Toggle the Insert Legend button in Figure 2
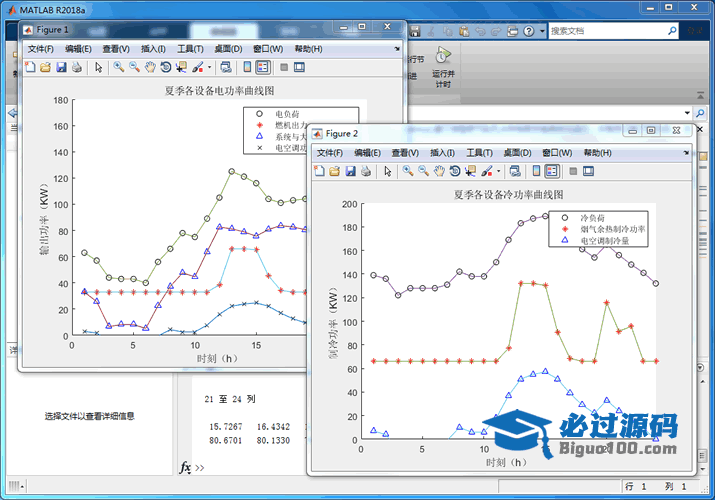 click(x=551, y=171)
